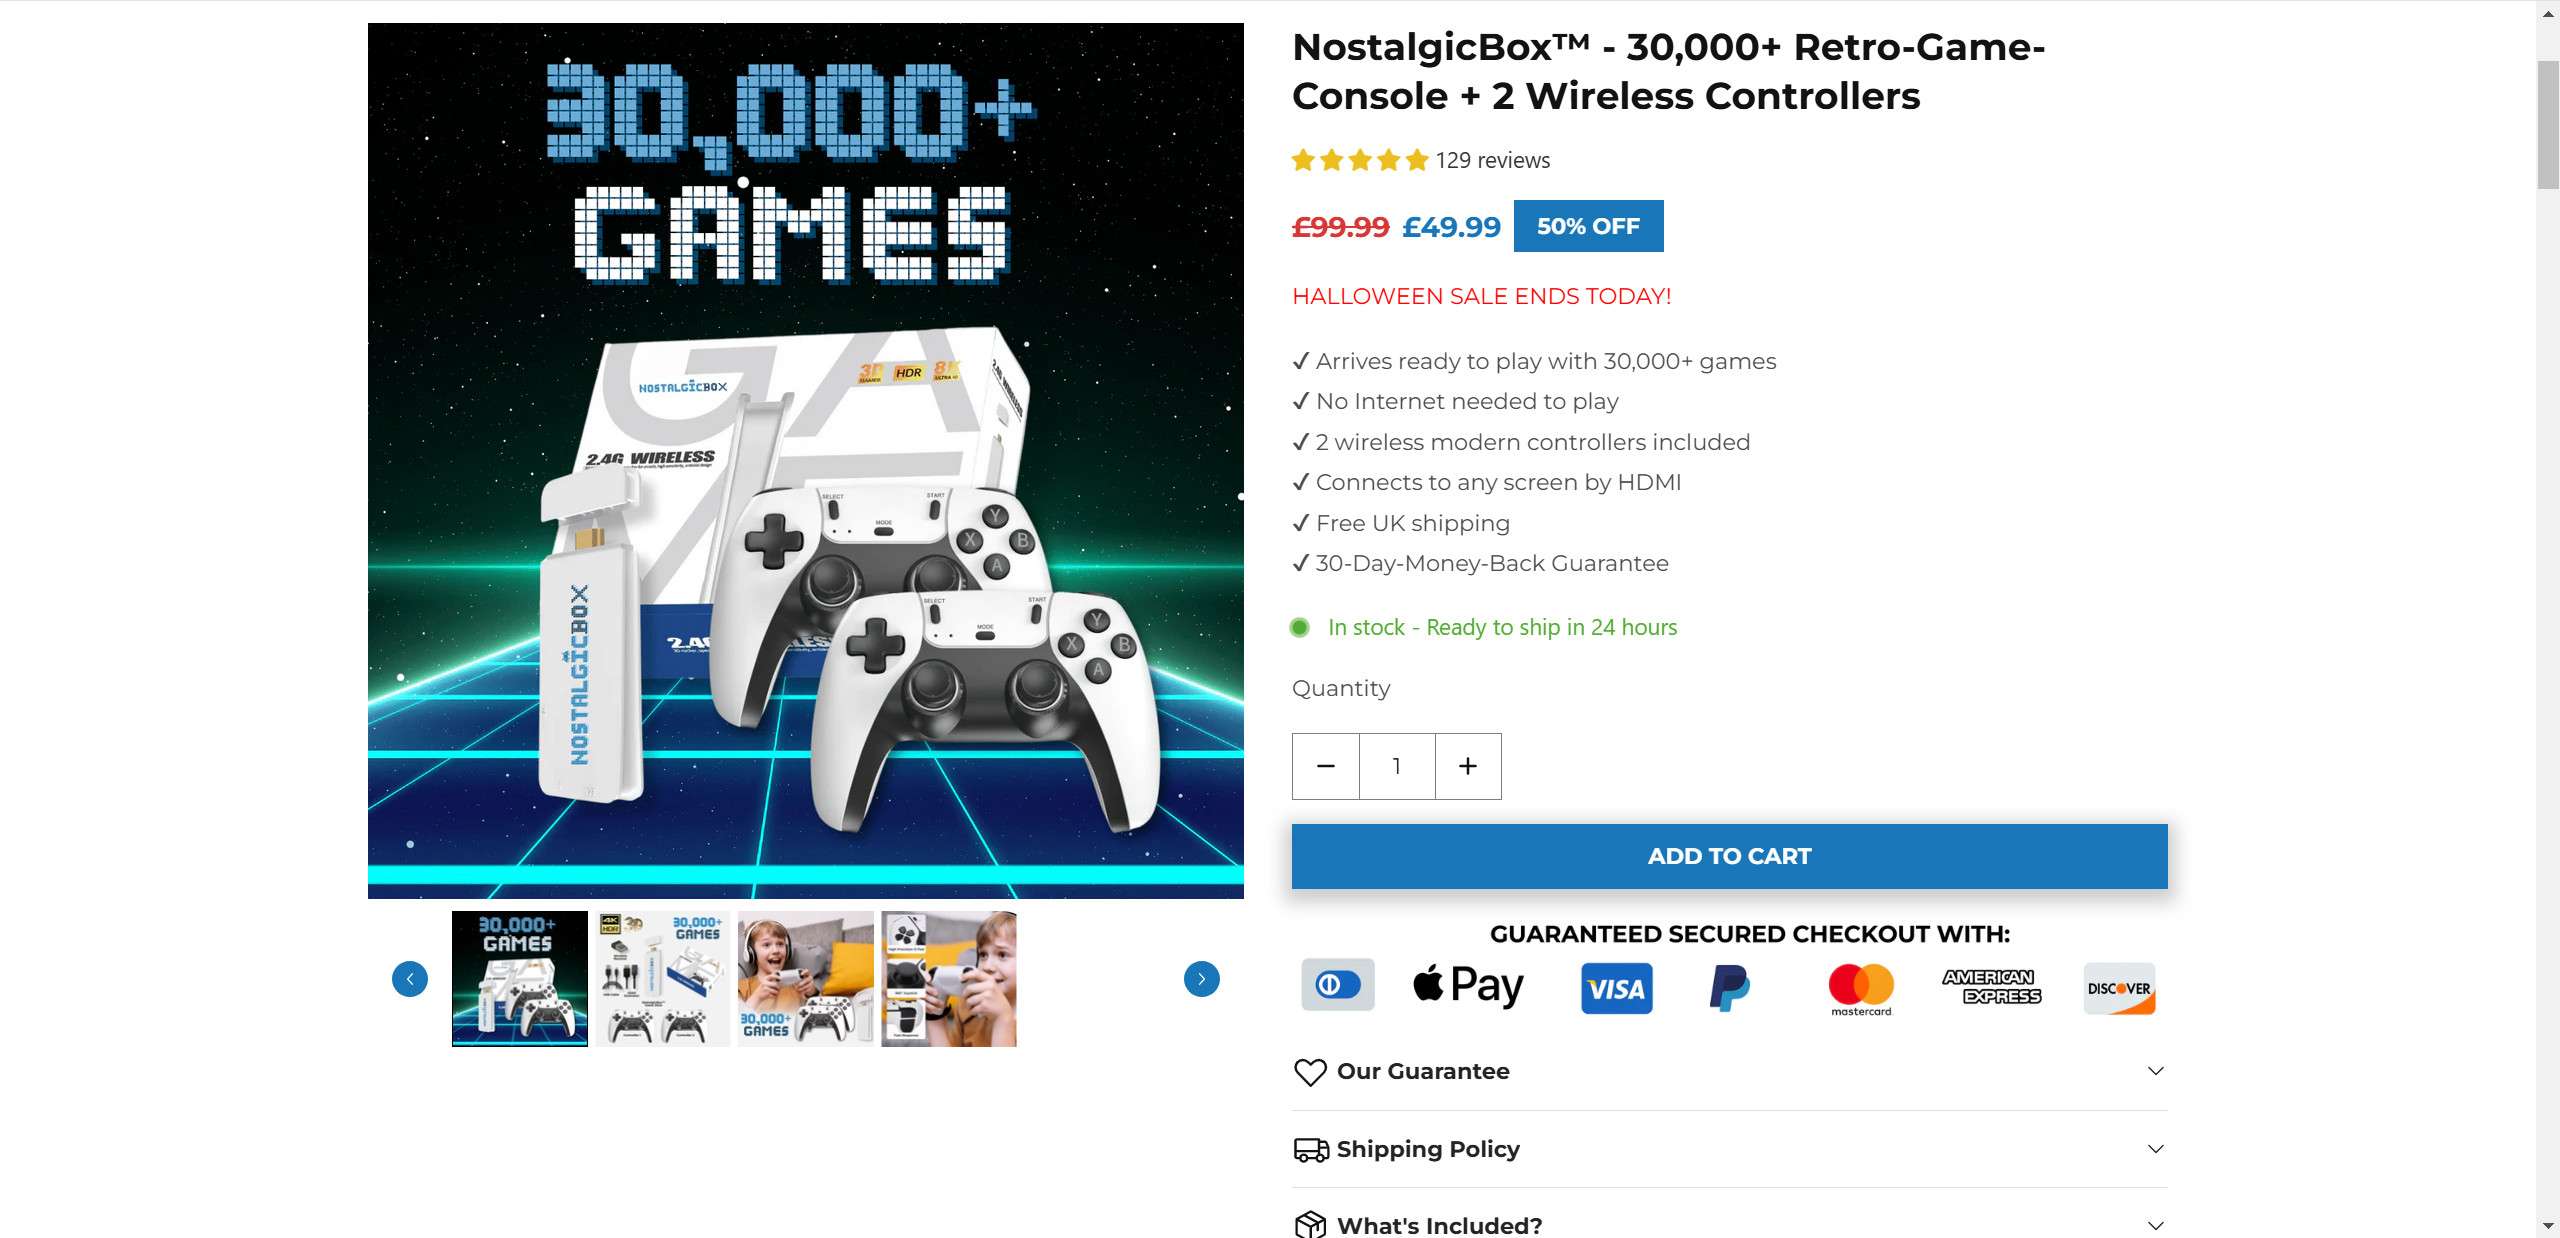Image resolution: width=2560 pixels, height=1238 pixels.
Task: Open the 129 reviews link
Action: [x=1492, y=160]
